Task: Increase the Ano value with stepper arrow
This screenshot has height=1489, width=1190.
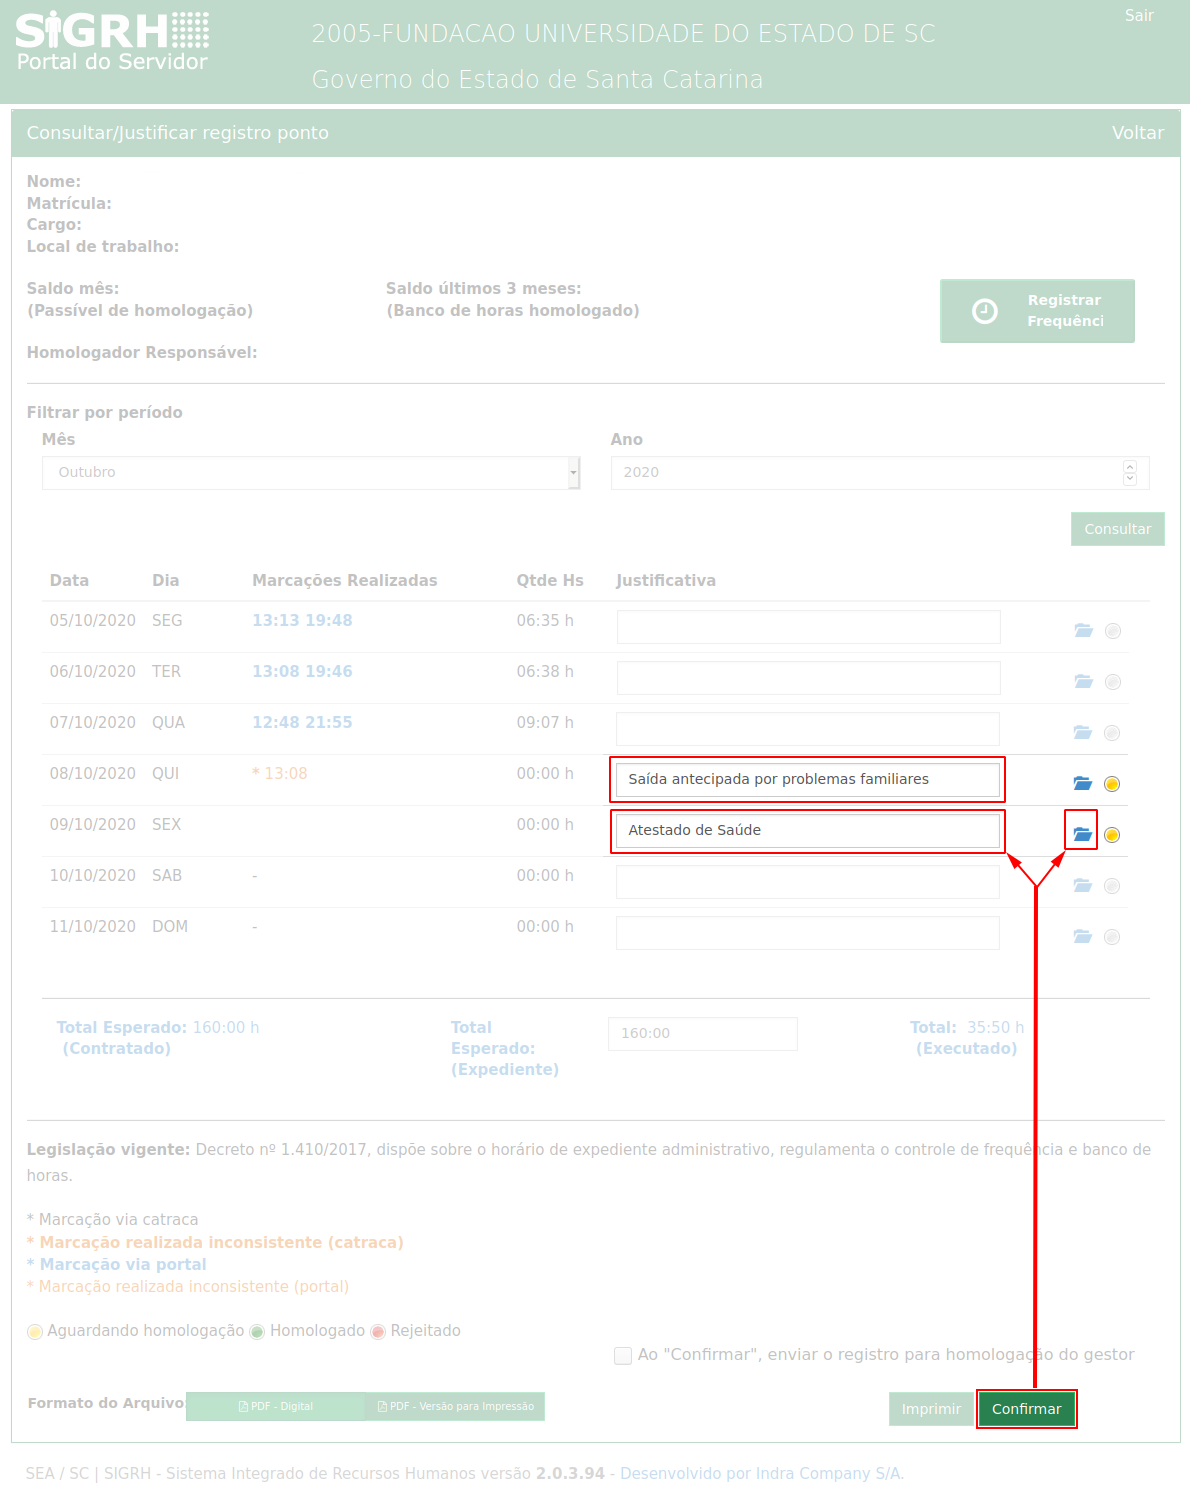Action: [1130, 467]
